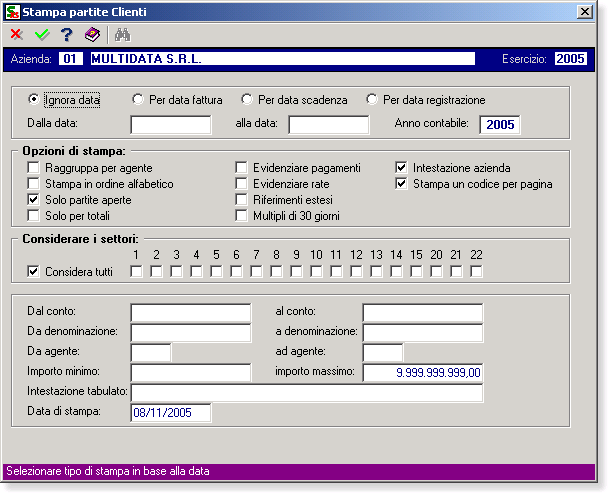
Task: Tick settore 15 checkbox
Action: click(x=416, y=271)
